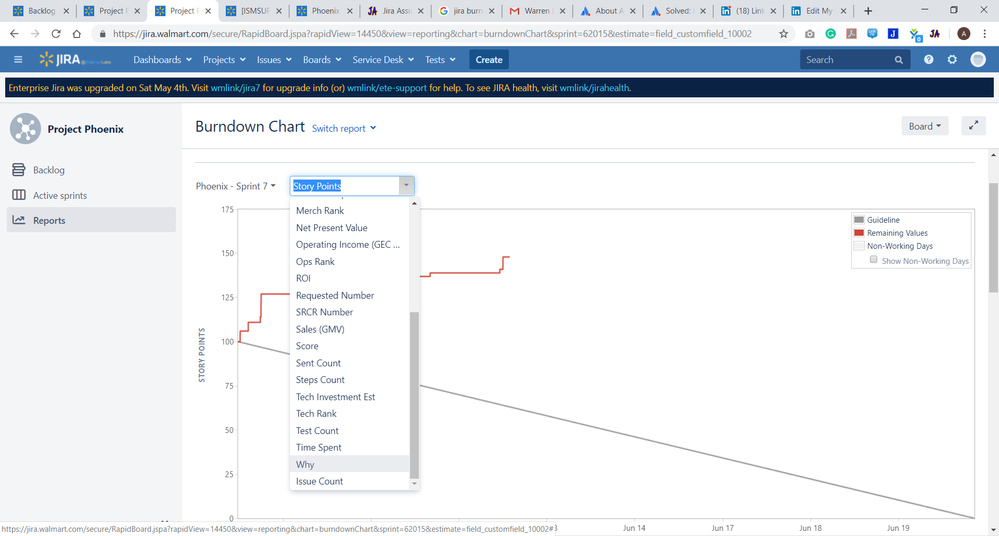Switch to the Backlog browser tab
This screenshot has height=536, width=999.
(x=41, y=11)
